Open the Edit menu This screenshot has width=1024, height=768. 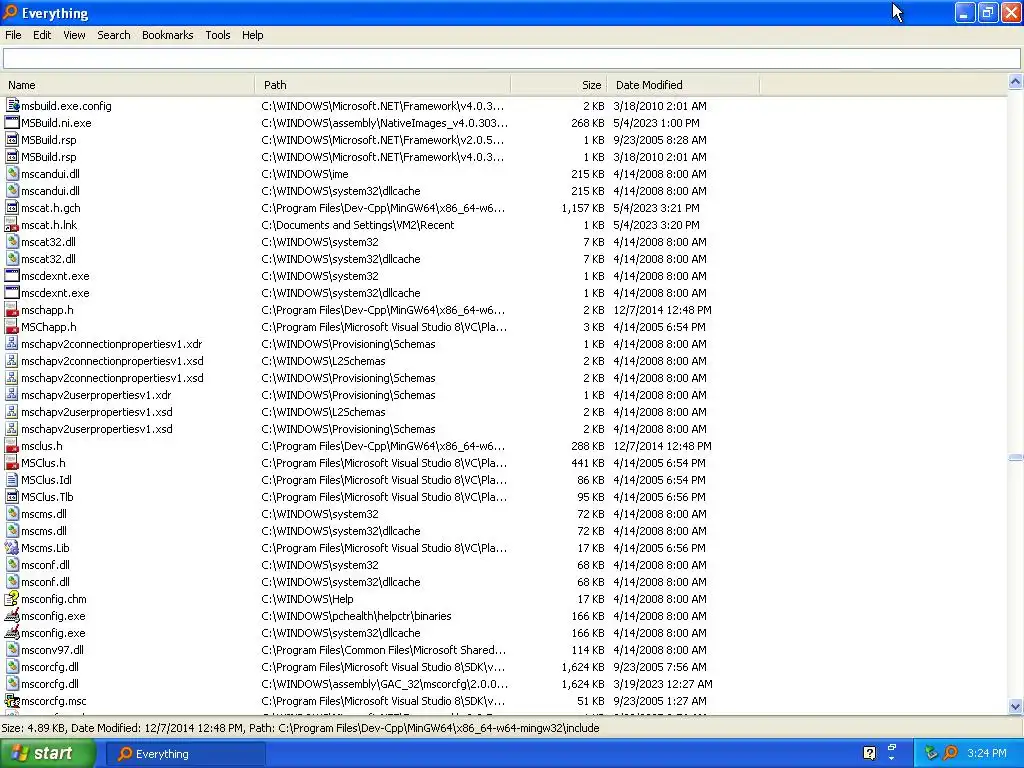point(42,35)
